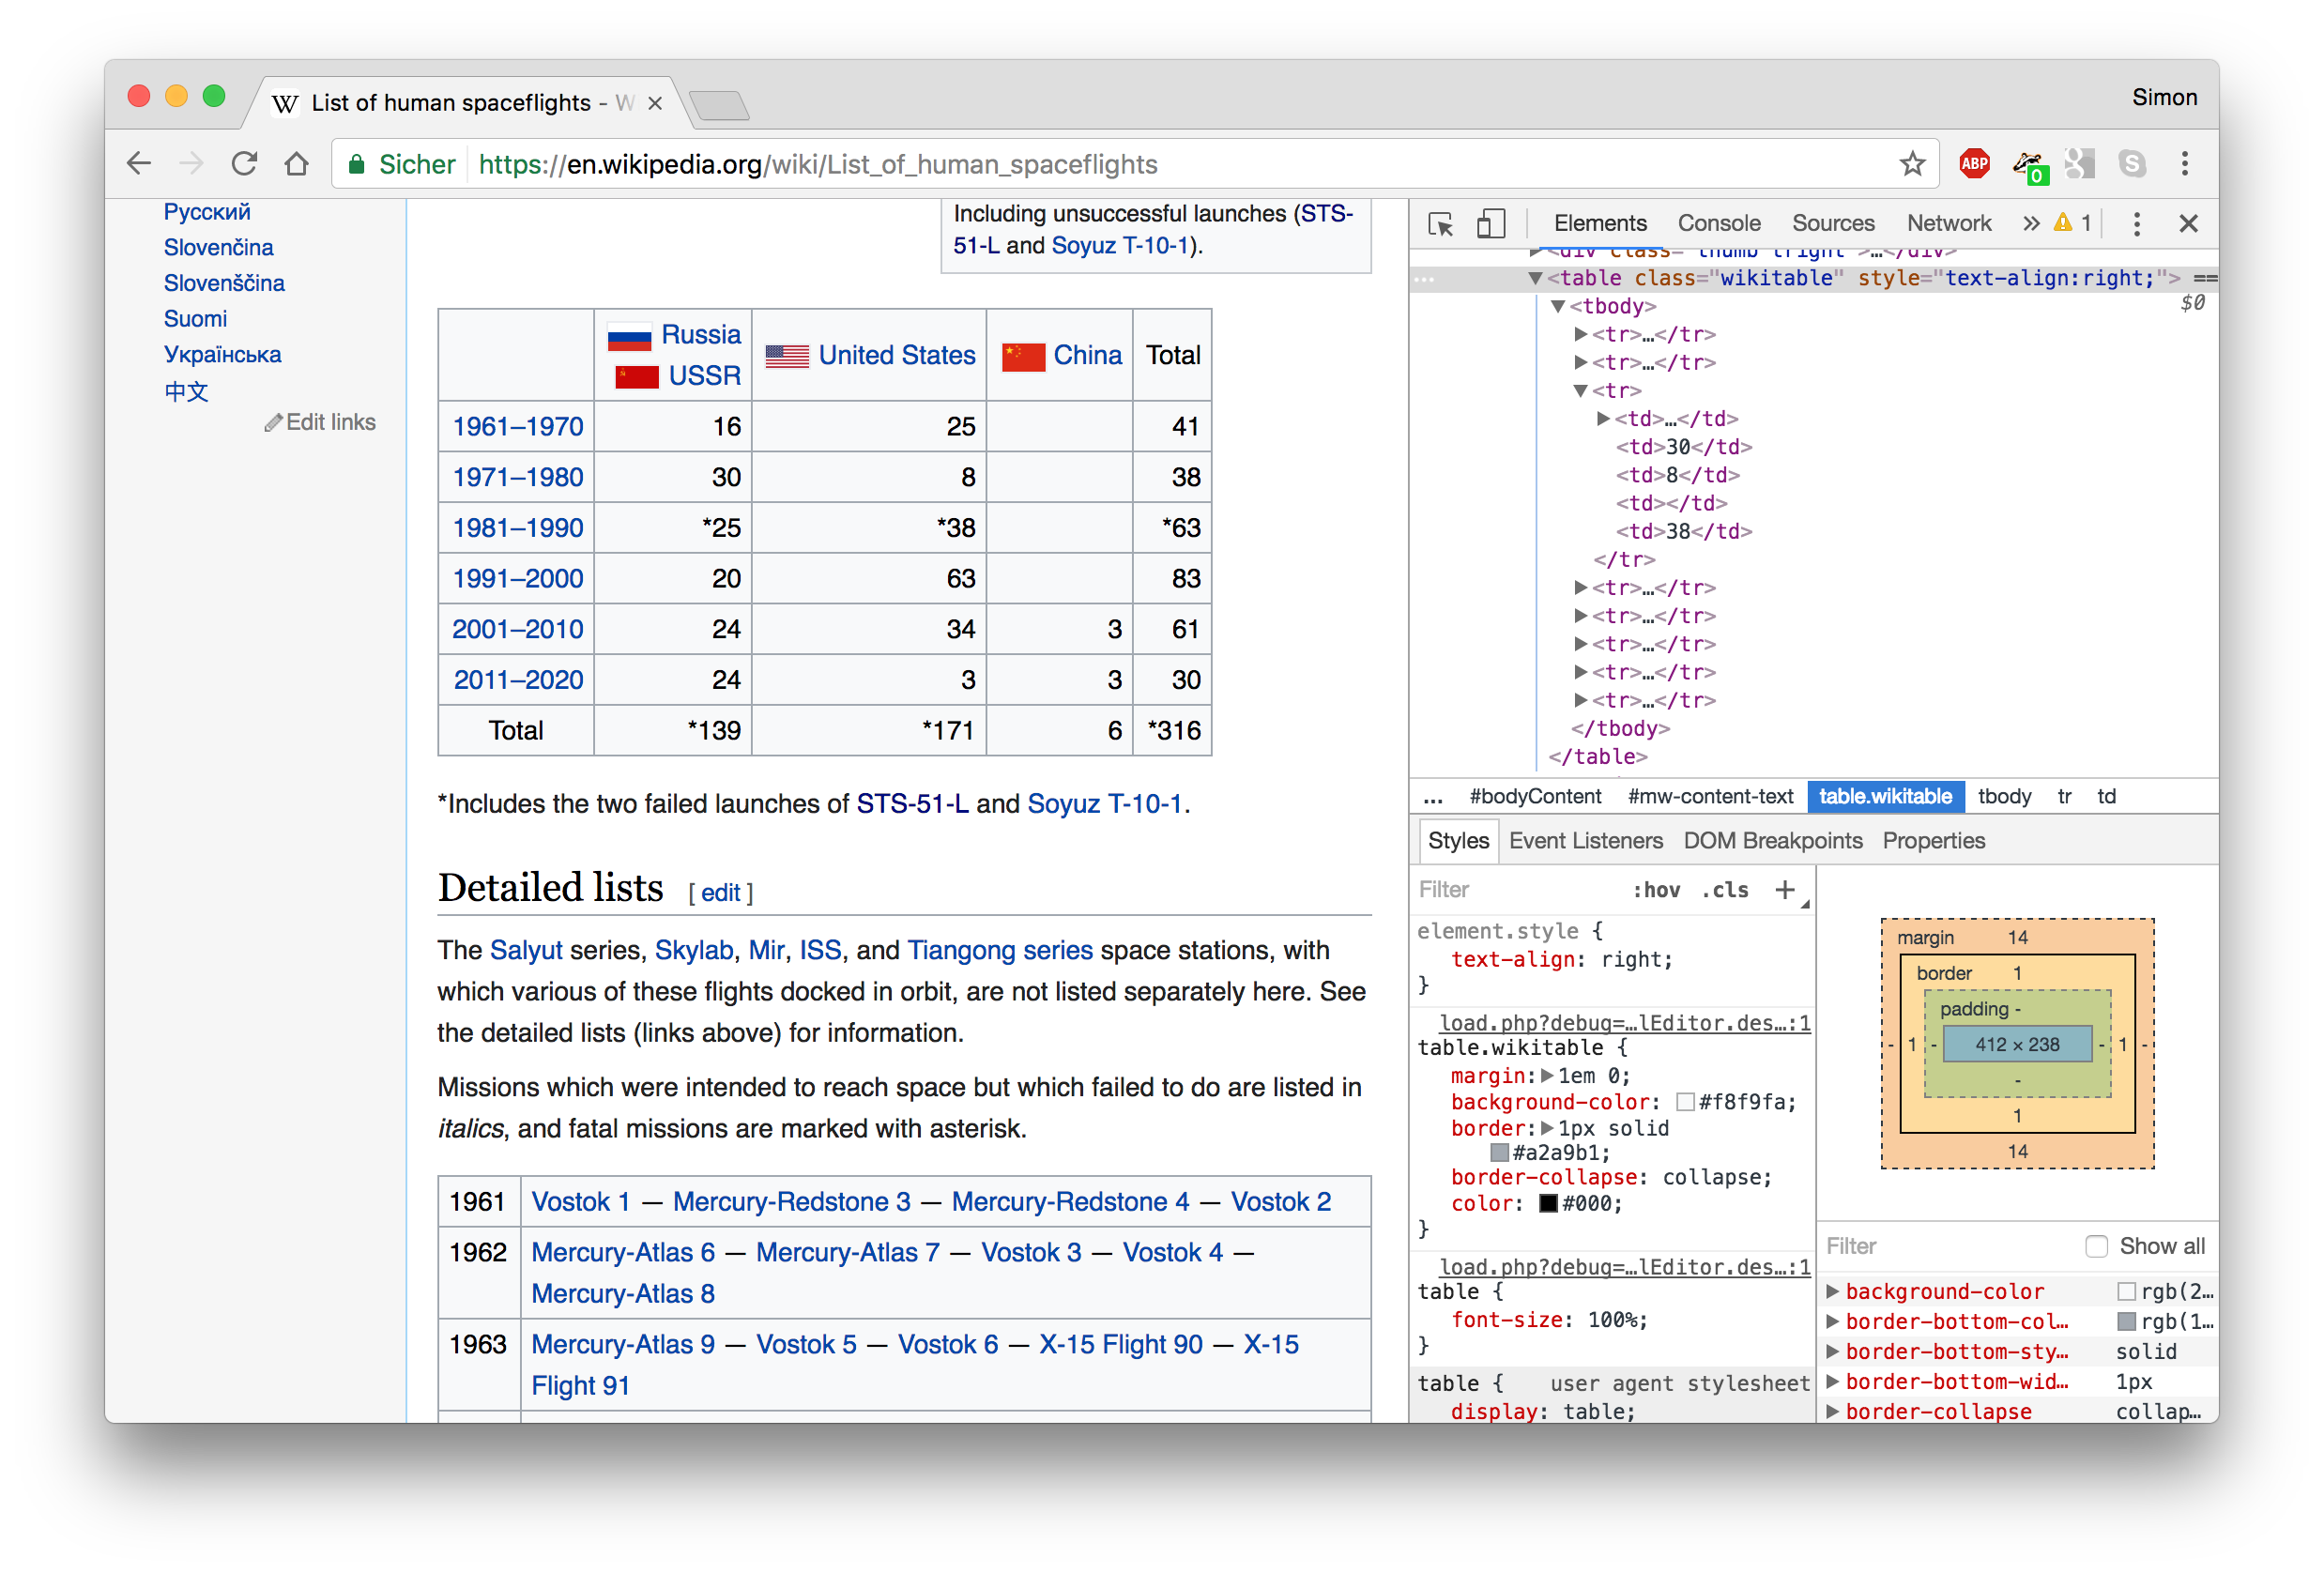Bookmark the page with the star icon
This screenshot has height=1573, width=2324.
pyautogui.click(x=1912, y=164)
